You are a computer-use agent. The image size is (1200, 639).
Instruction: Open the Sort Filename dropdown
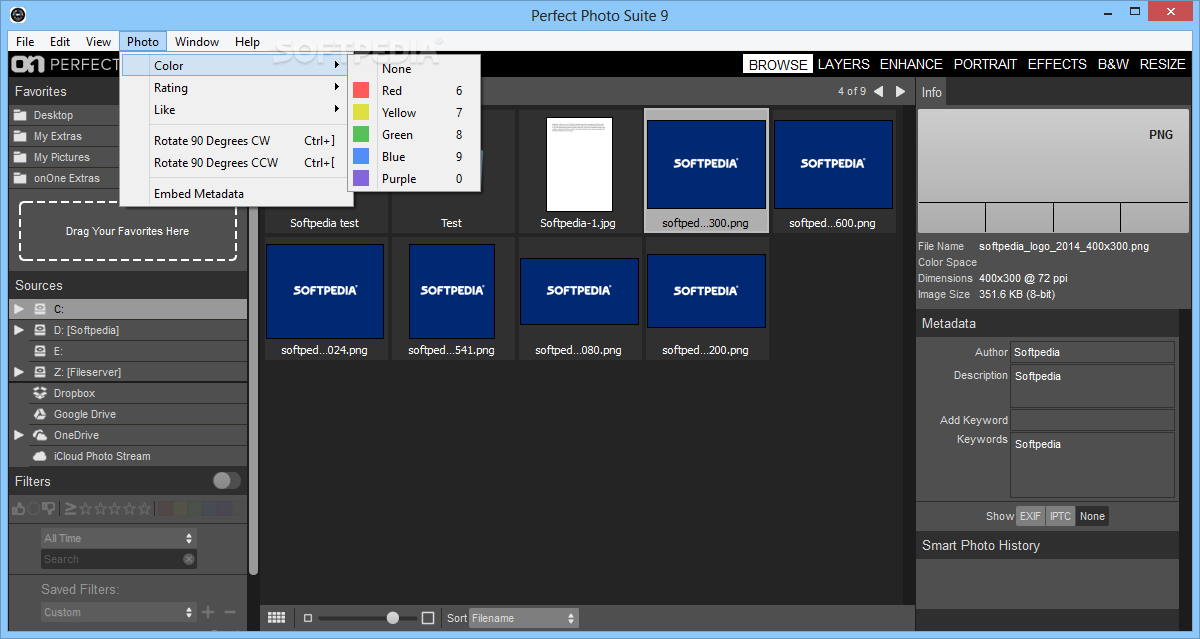[524, 618]
